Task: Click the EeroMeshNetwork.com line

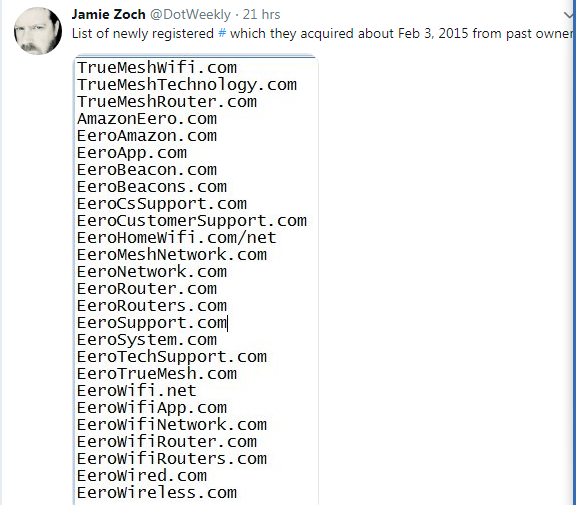Action: (172, 255)
